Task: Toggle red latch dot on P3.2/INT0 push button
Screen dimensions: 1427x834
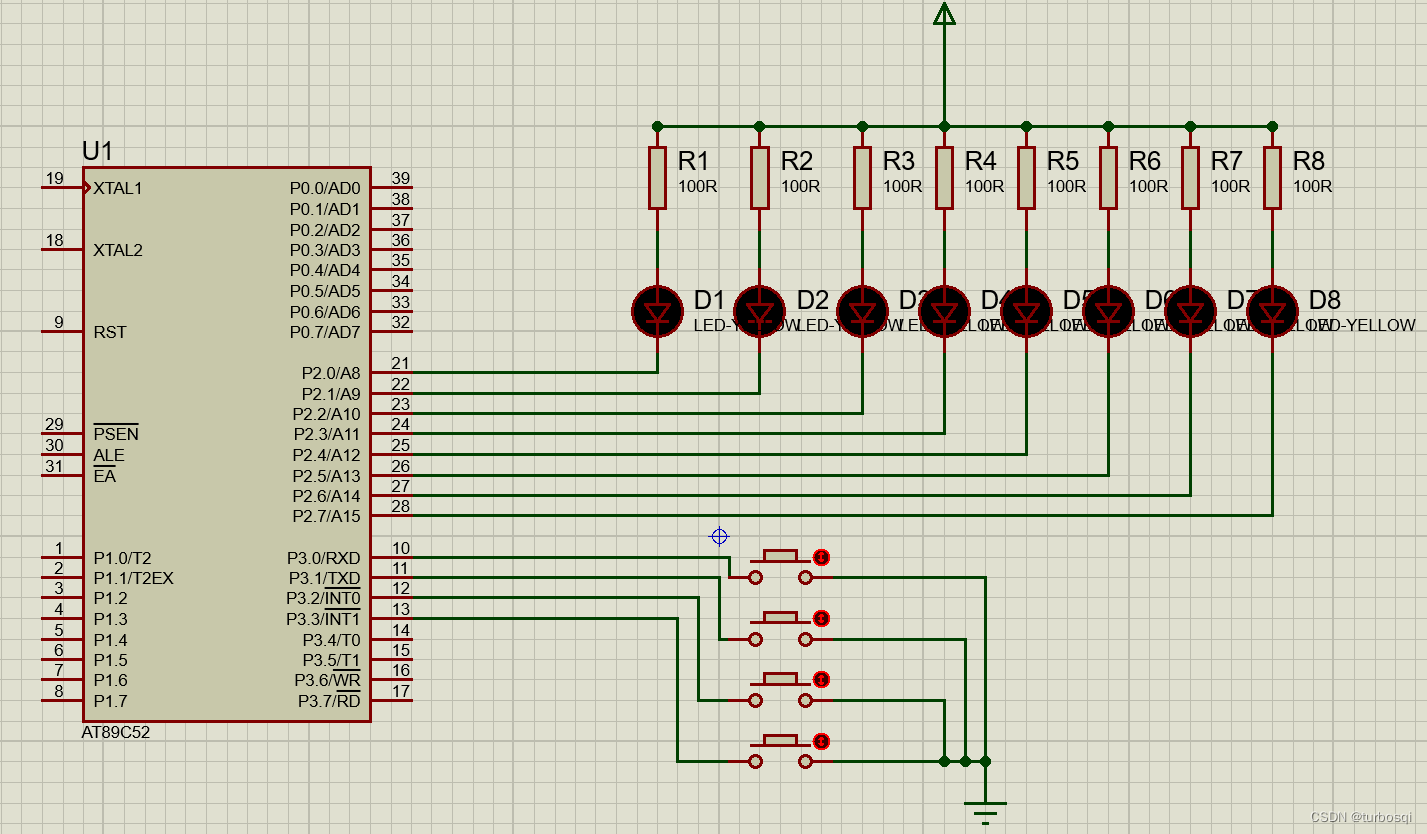Action: pyautogui.click(x=821, y=680)
